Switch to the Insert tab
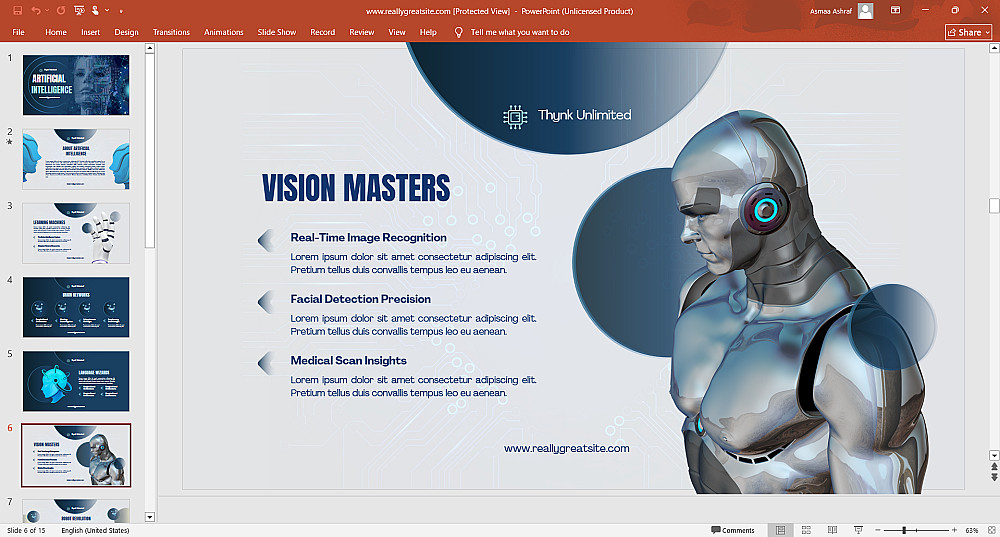Image resolution: width=1000 pixels, height=537 pixels. 91,32
